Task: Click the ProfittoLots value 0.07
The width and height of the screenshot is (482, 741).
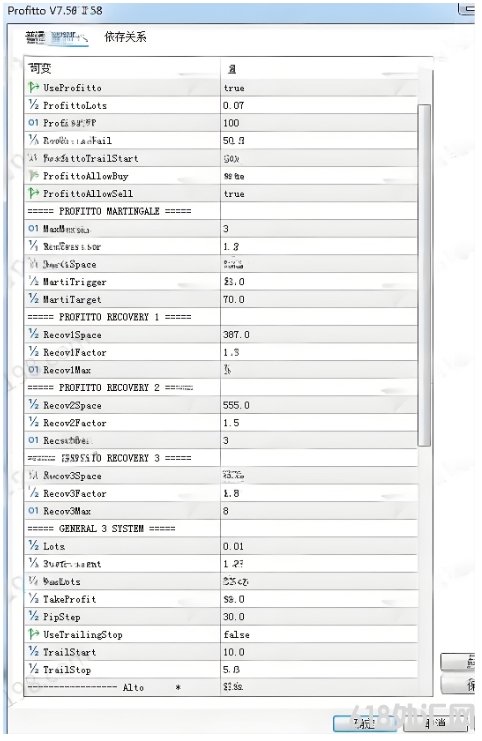Action: point(233,105)
